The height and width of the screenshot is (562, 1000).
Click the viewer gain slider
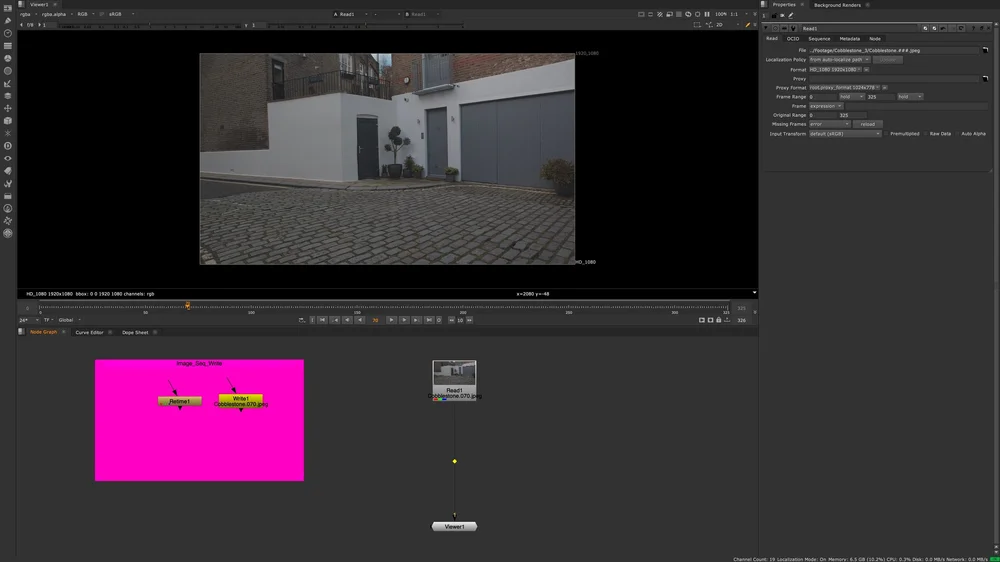(x=149, y=26)
